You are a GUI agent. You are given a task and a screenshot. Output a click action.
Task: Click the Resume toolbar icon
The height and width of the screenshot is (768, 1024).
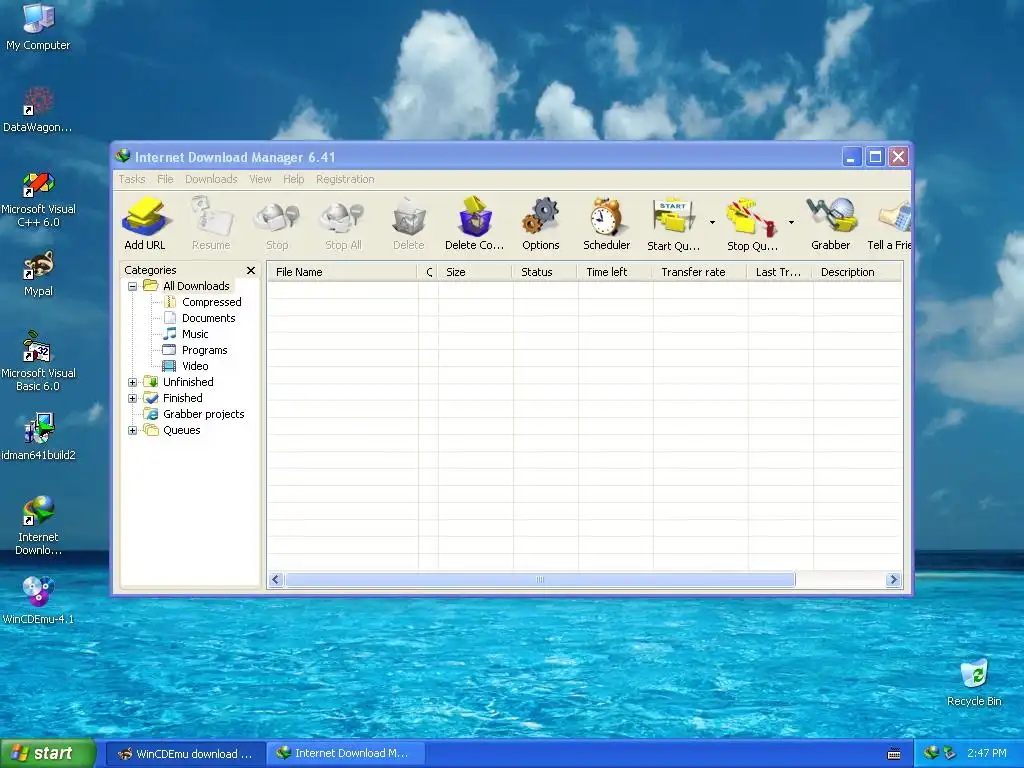tap(211, 223)
